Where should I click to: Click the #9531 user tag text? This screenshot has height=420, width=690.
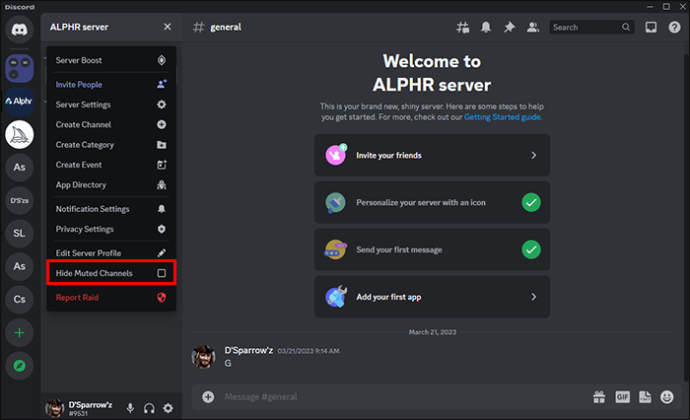[78, 414]
